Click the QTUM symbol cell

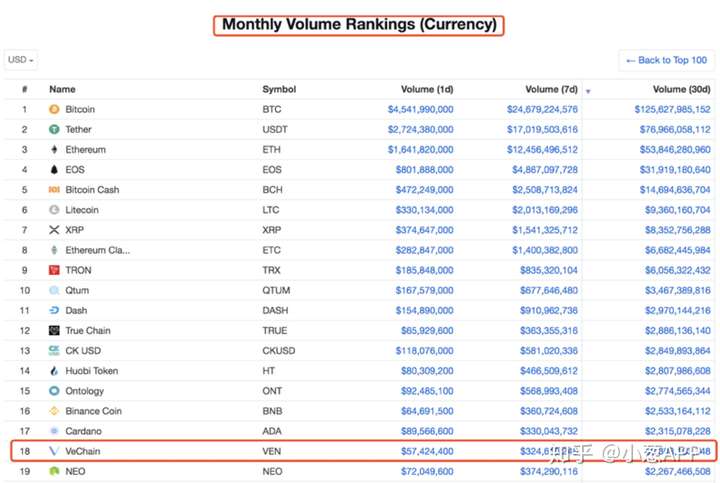pos(276,290)
